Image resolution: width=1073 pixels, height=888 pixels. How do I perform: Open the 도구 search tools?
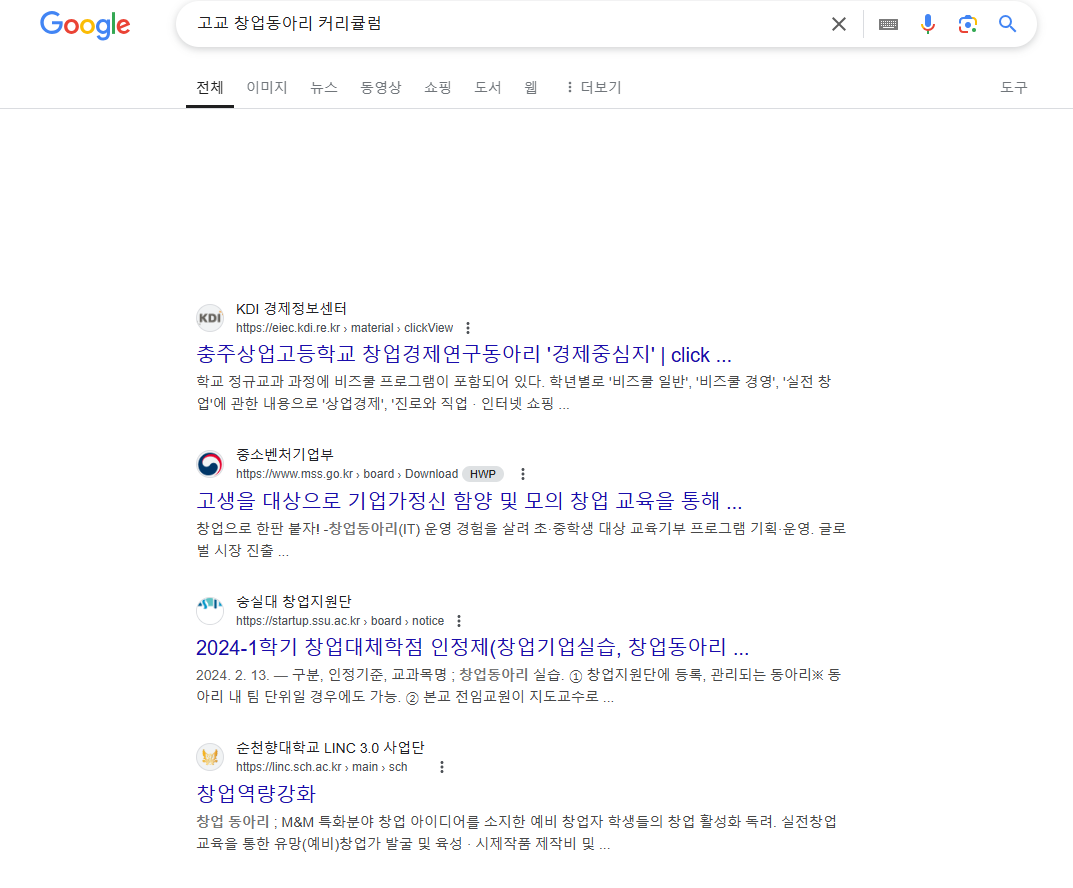(1013, 88)
